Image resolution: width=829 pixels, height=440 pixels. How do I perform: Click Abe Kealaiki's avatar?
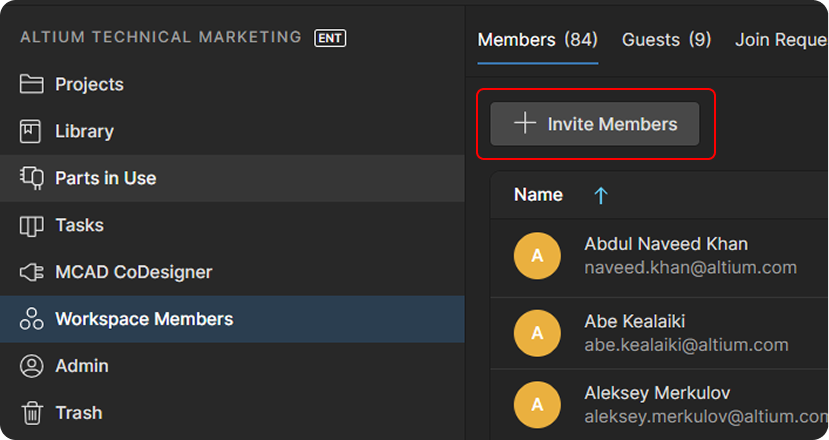click(537, 333)
